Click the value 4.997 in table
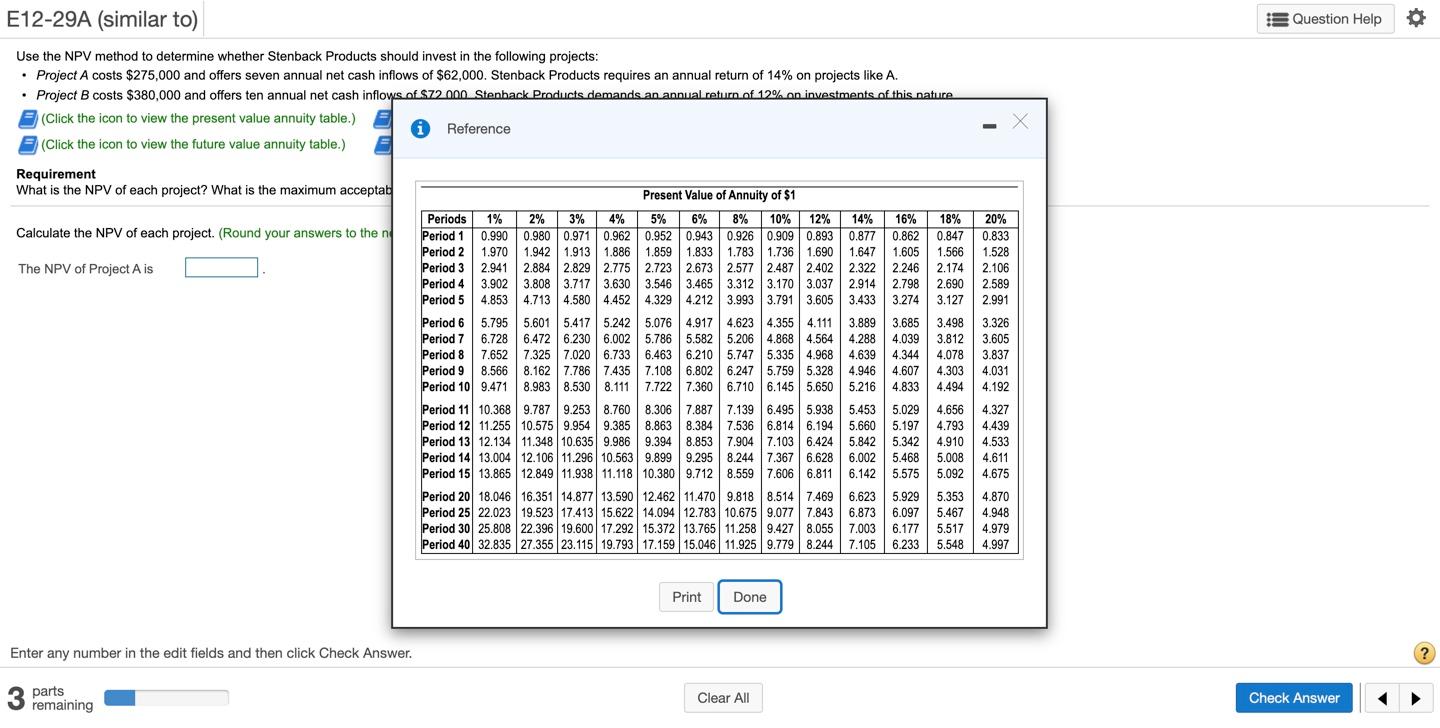This screenshot has height=728, width=1440. pos(995,545)
